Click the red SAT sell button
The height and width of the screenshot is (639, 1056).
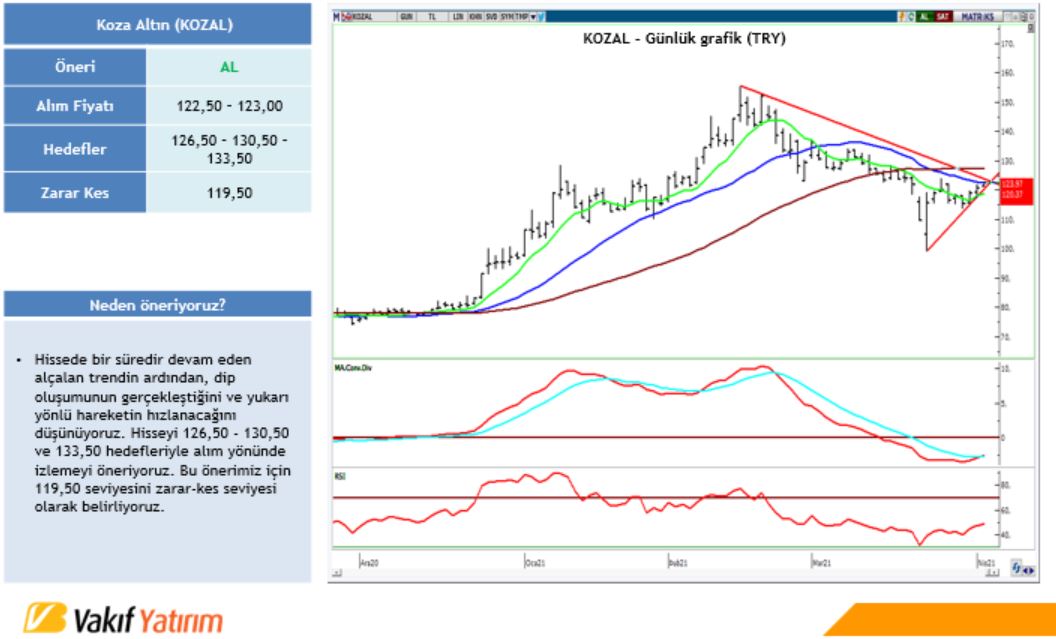tap(943, 16)
